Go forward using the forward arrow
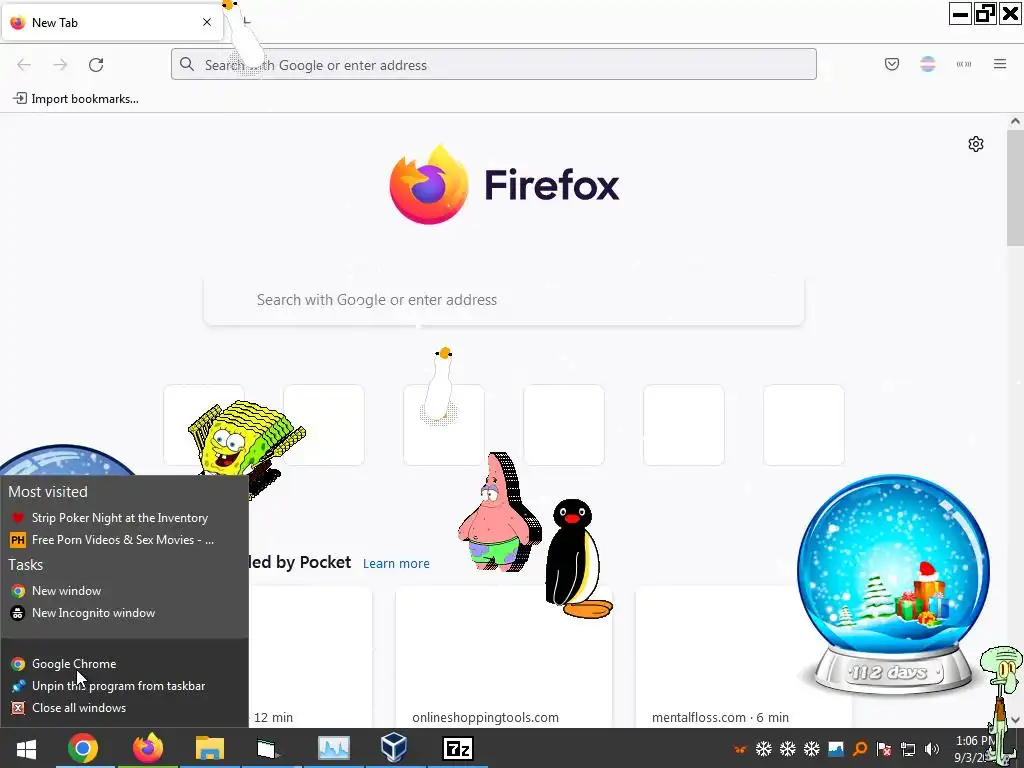The image size is (1024, 768). click(60, 65)
